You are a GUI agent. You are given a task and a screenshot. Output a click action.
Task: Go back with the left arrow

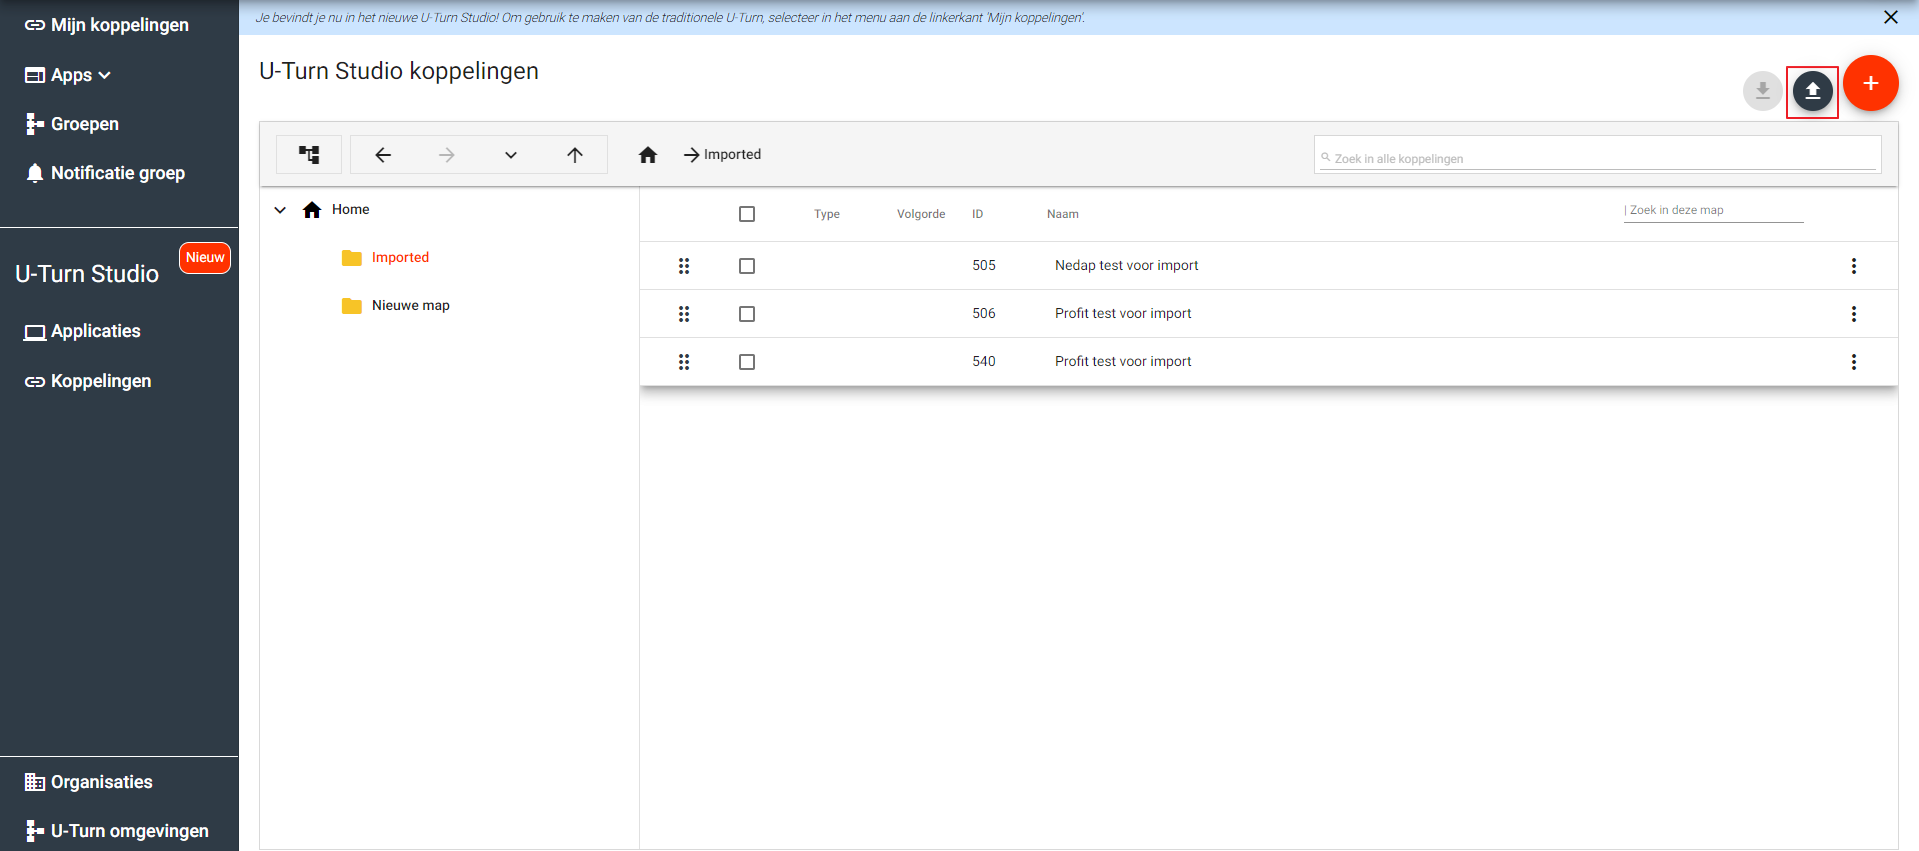tap(383, 155)
